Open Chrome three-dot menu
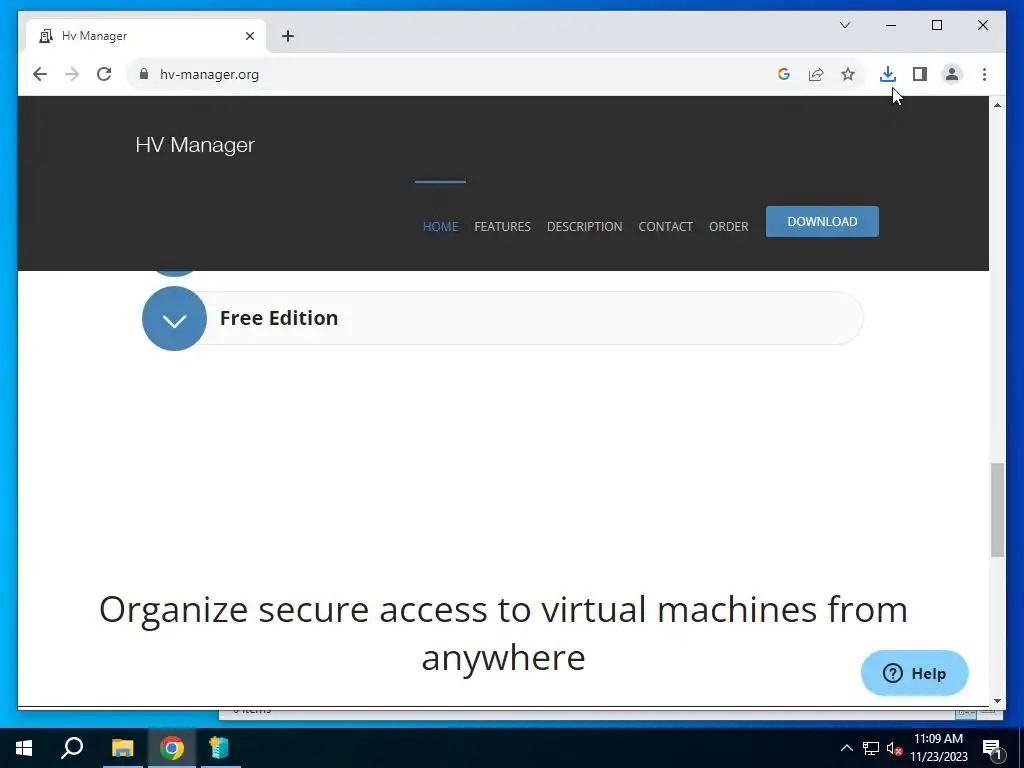This screenshot has height=768, width=1024. [x=984, y=74]
